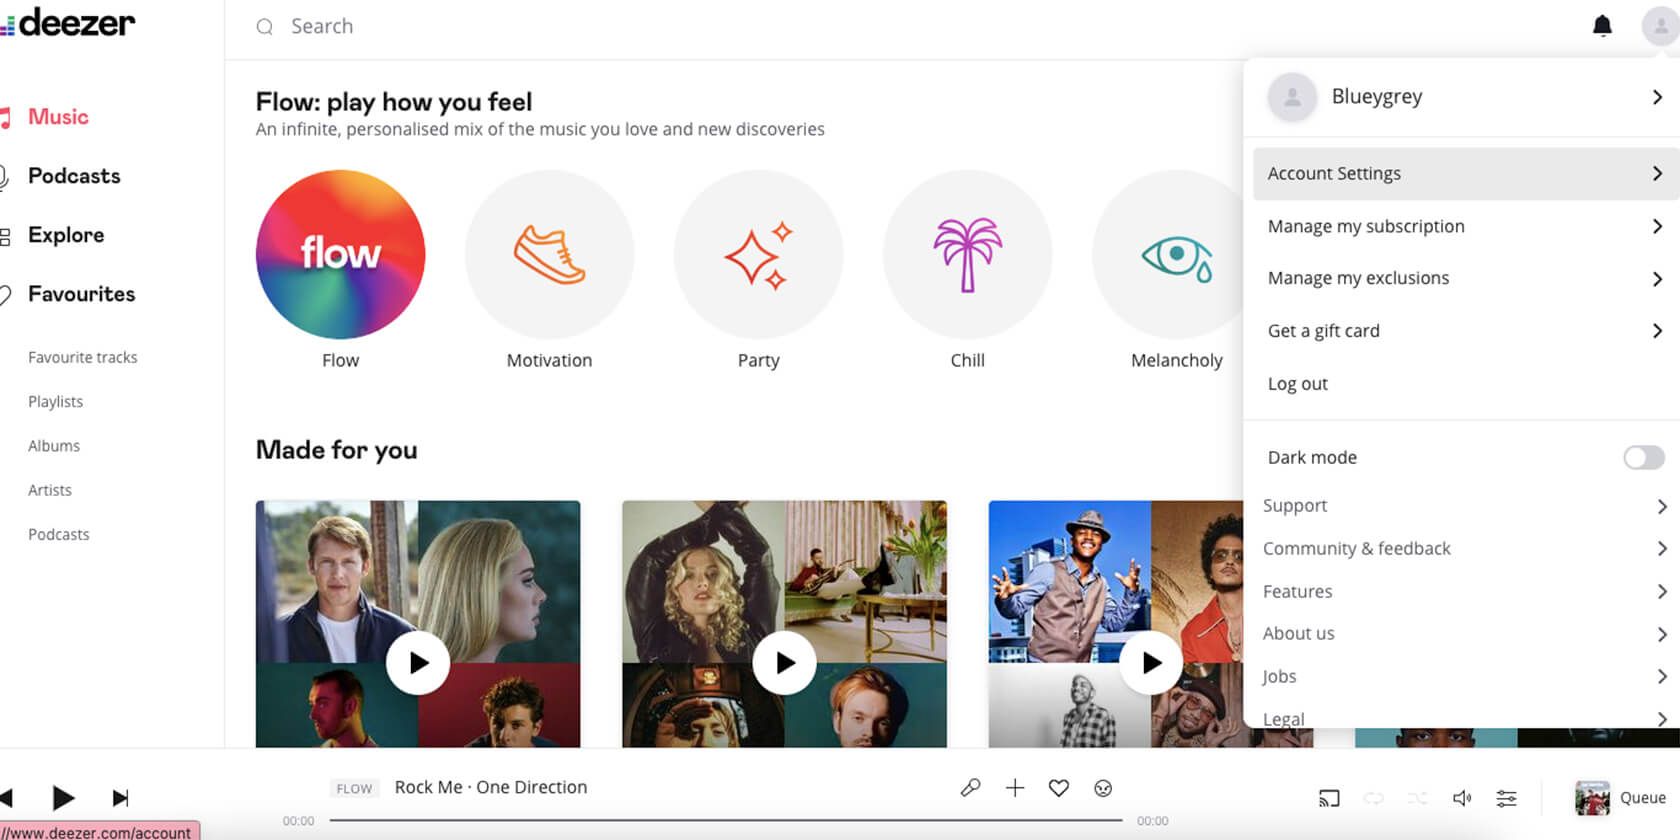This screenshot has height=840, width=1680.
Task: Play the current track
Action: [63, 798]
